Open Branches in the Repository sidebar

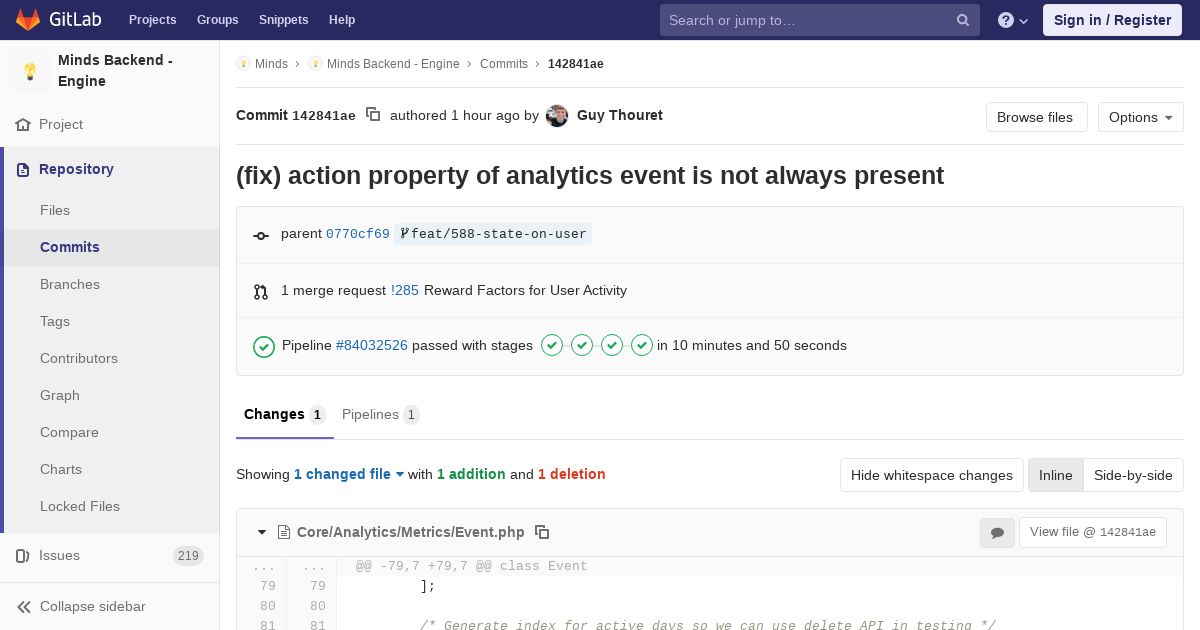tap(70, 284)
